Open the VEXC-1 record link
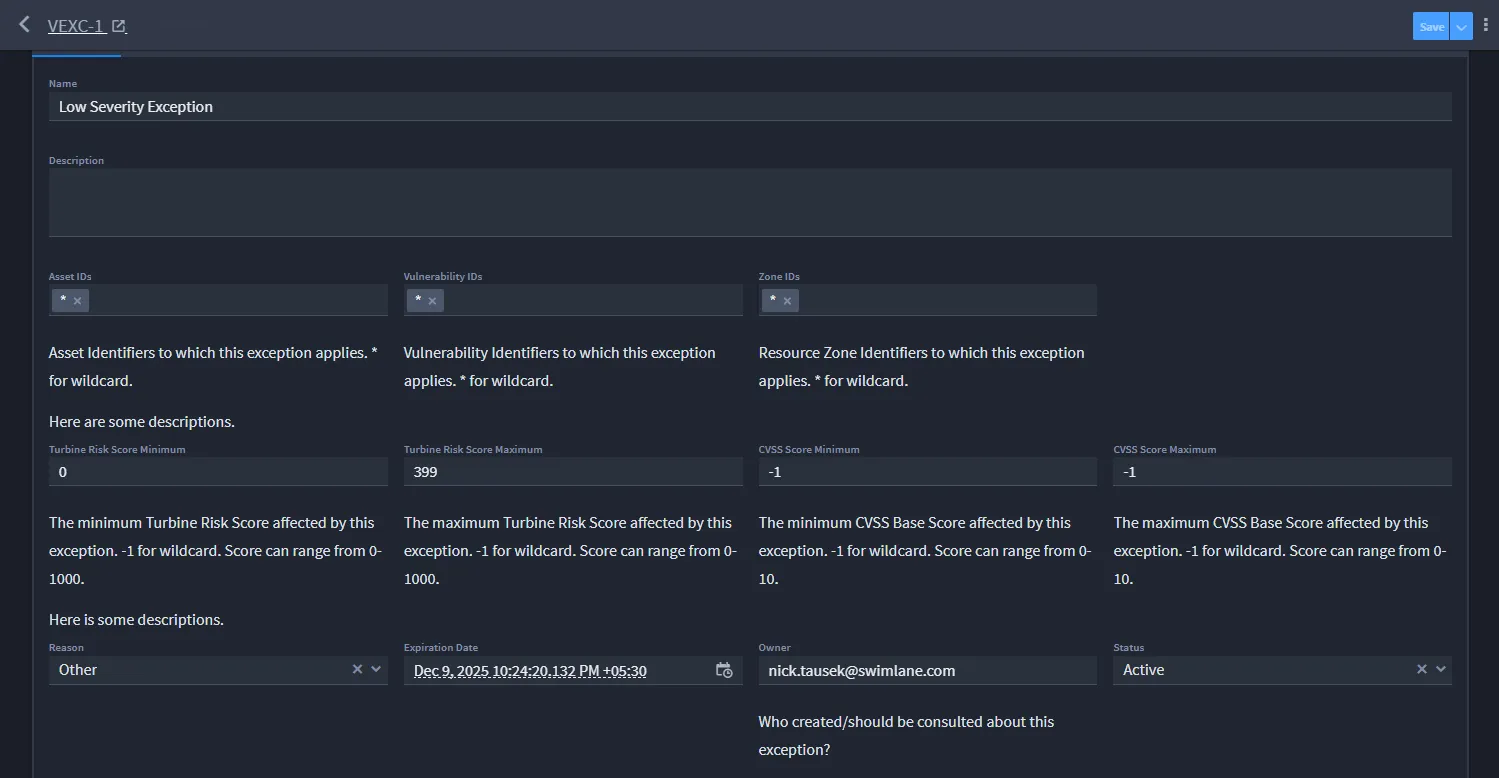This screenshot has height=778, width=1499. [76, 27]
